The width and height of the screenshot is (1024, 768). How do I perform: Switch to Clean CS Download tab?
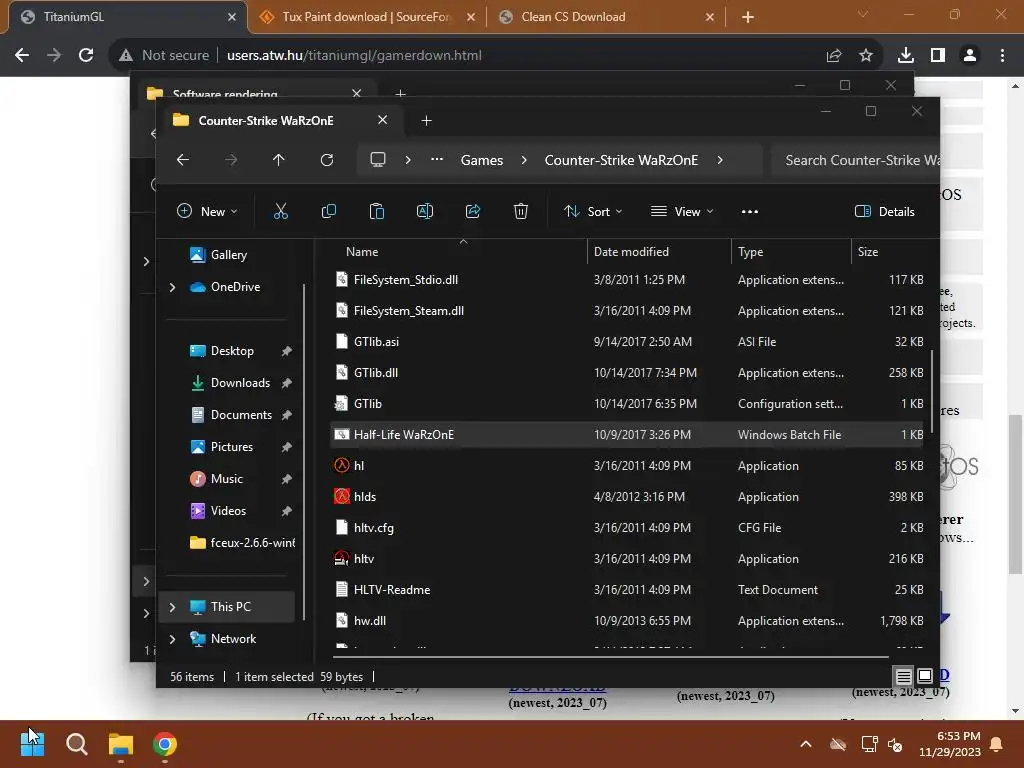605,17
